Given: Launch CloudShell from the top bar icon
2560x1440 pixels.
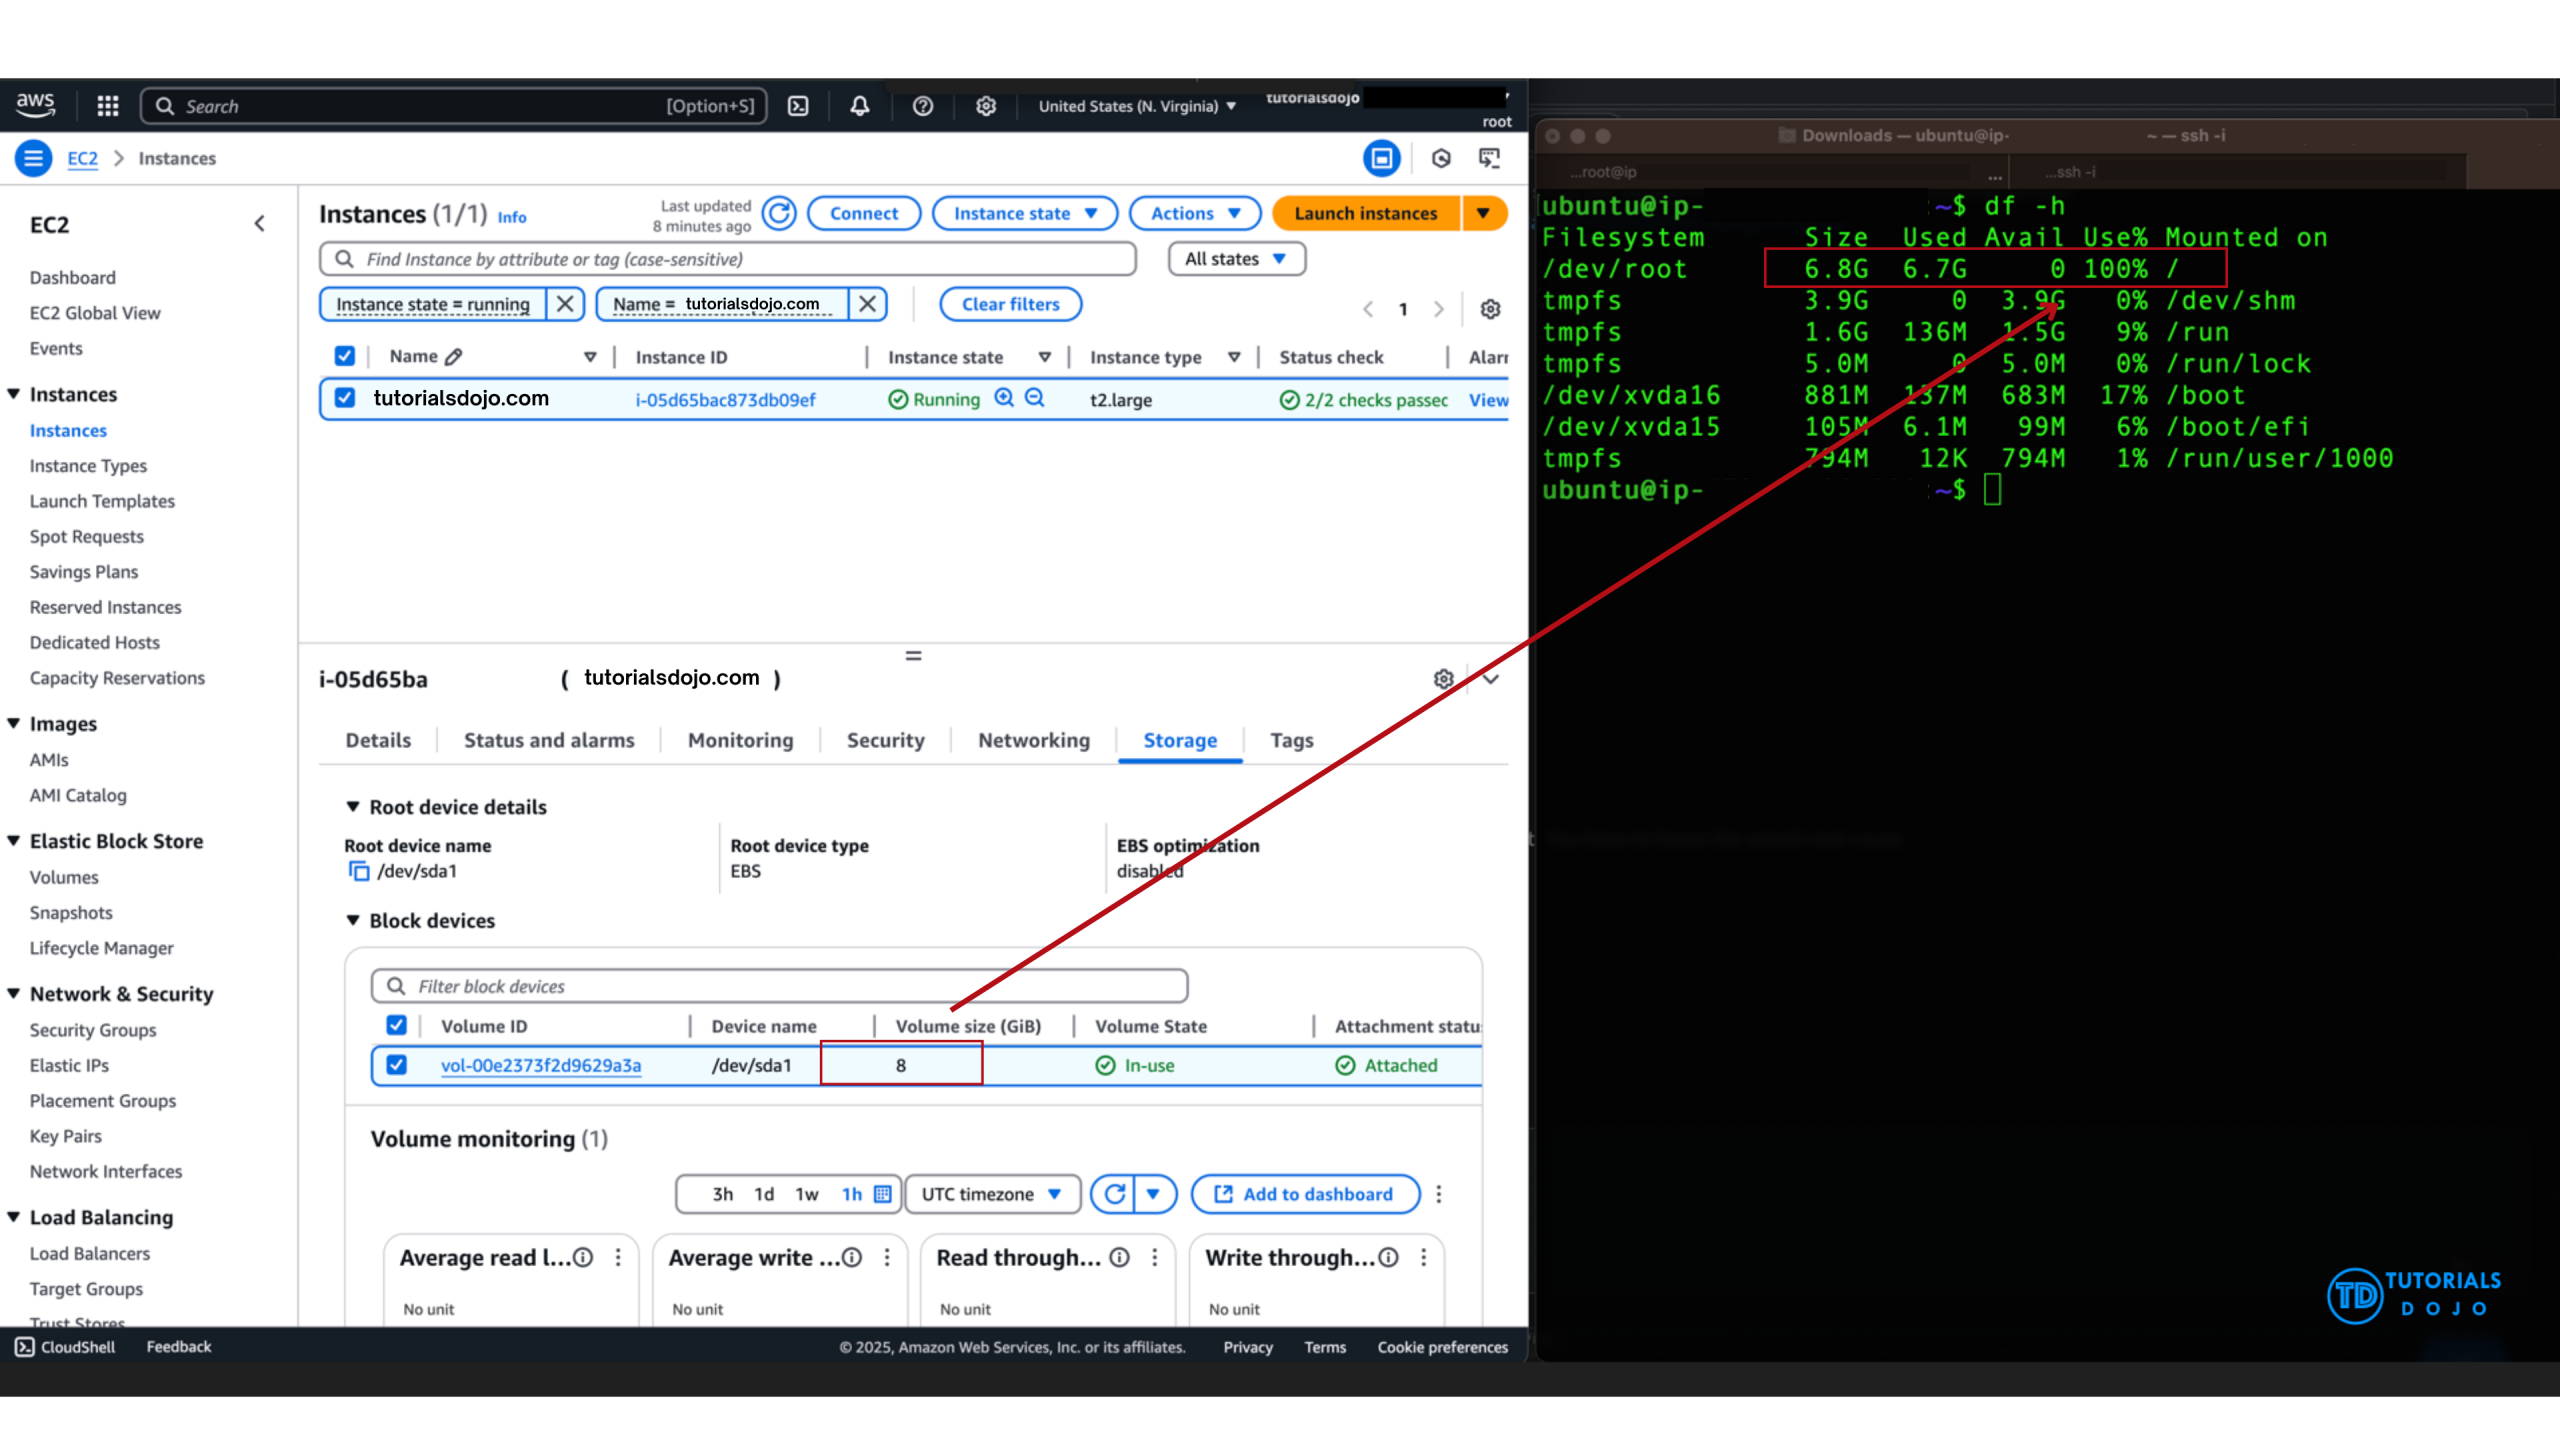Looking at the screenshot, I should click(x=798, y=105).
